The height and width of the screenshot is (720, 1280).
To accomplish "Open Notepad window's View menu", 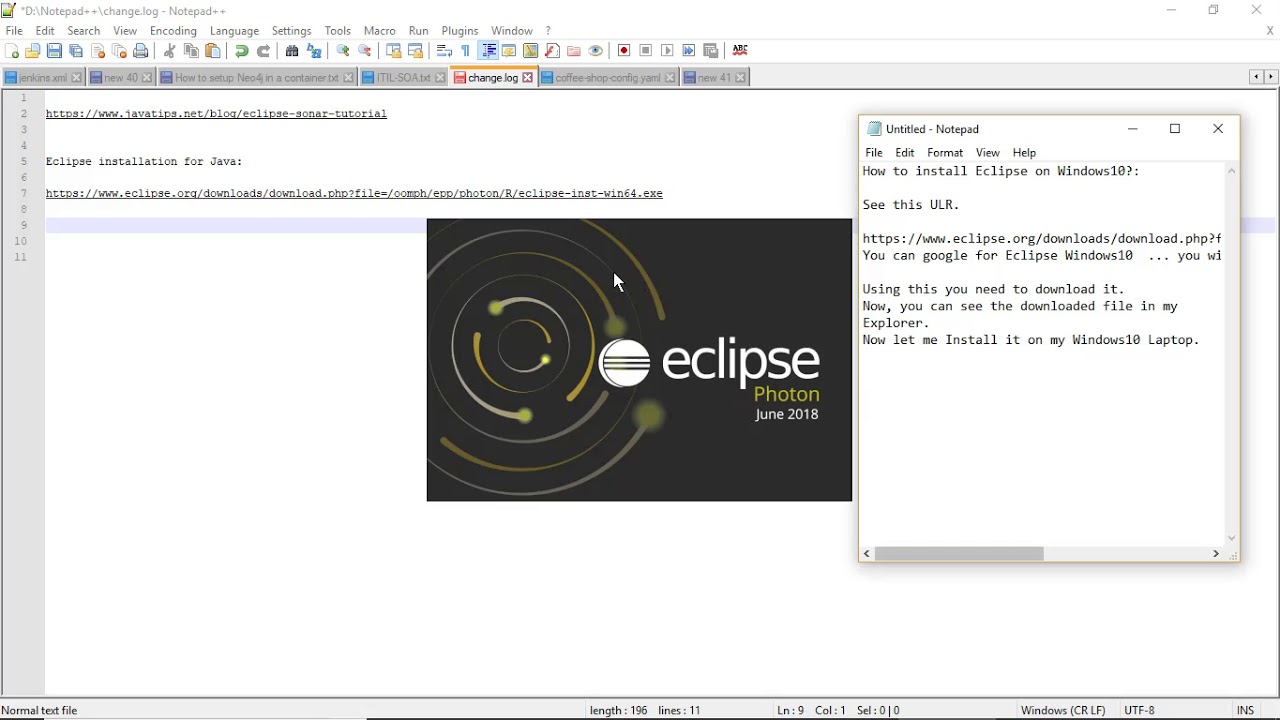I will click(x=988, y=153).
